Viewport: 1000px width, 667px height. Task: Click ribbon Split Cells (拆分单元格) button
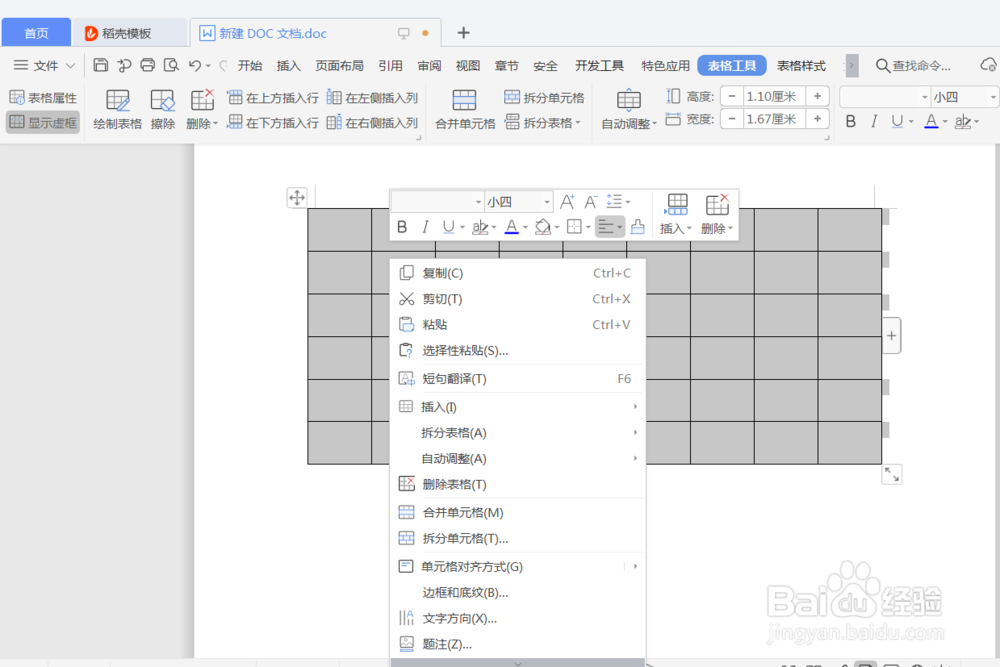click(x=544, y=98)
